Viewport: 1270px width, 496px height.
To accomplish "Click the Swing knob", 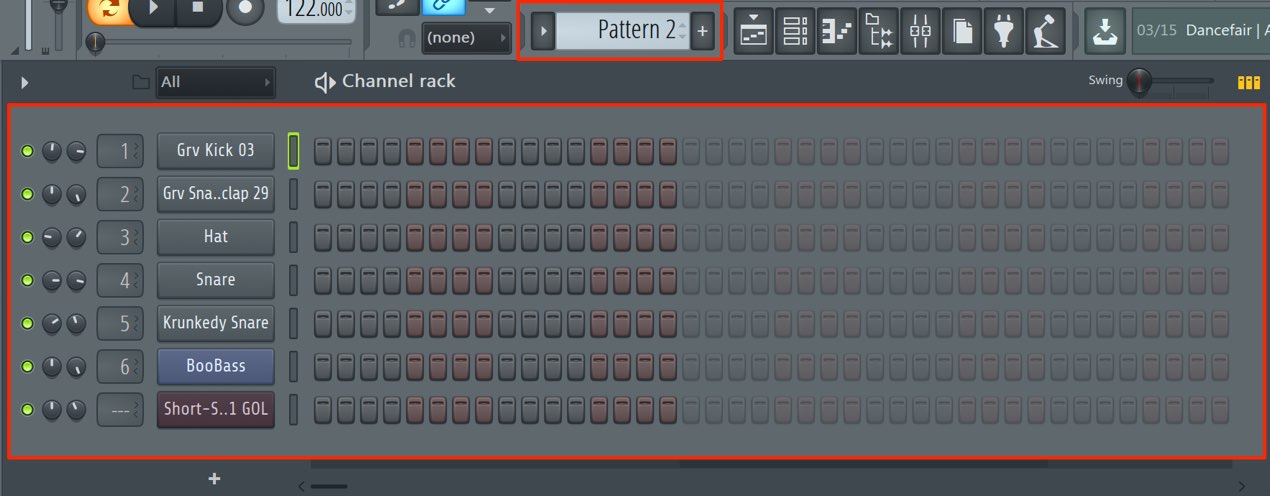I will 1139,82.
